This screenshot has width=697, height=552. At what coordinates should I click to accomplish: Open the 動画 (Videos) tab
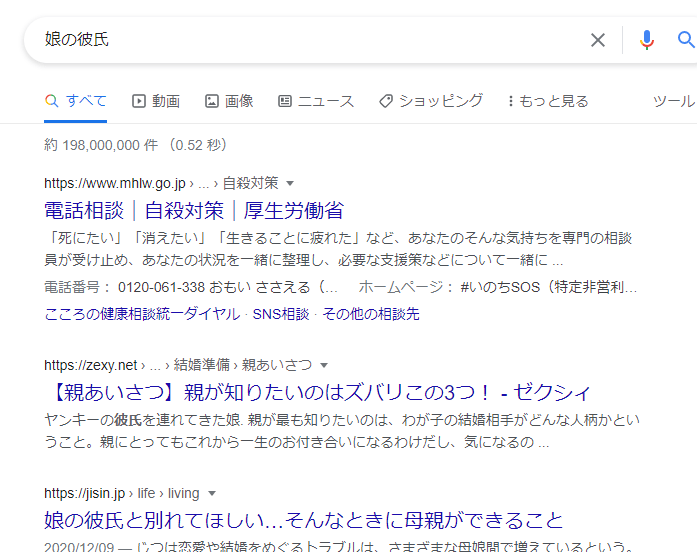click(156, 101)
